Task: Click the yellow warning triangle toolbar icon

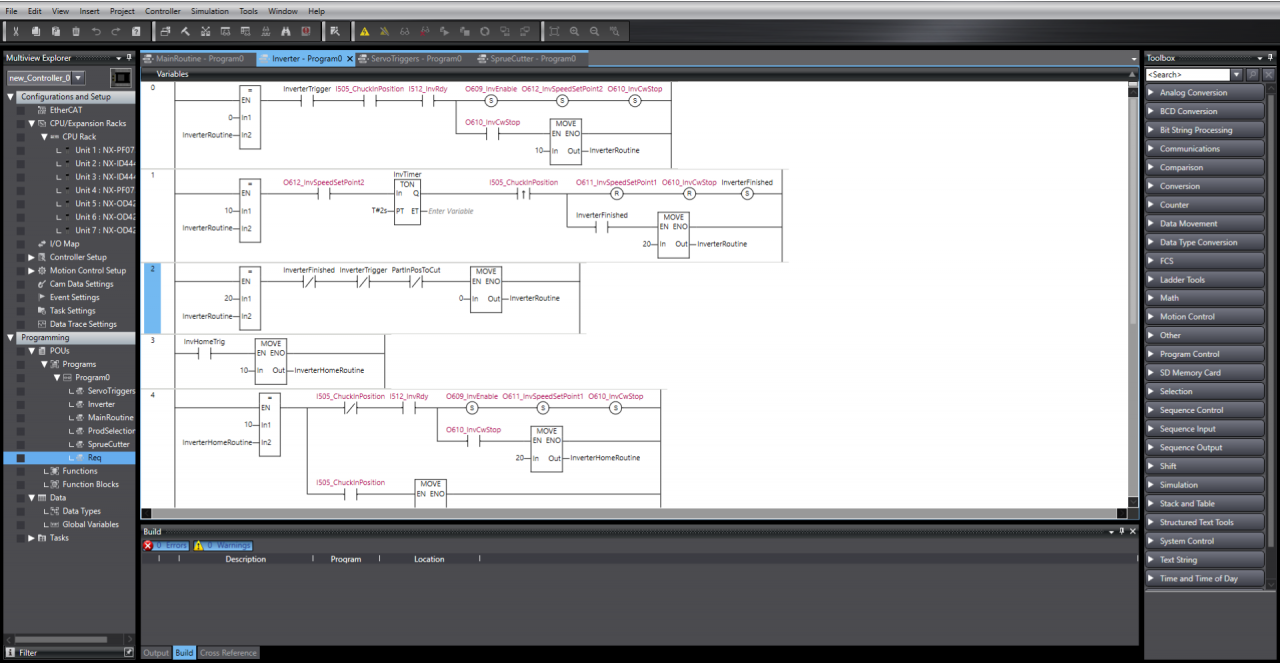Action: click(365, 31)
